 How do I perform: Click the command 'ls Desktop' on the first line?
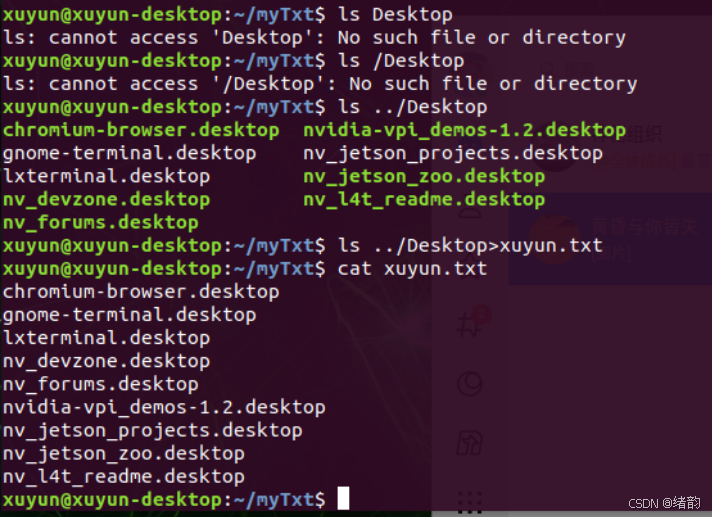tap(395, 15)
